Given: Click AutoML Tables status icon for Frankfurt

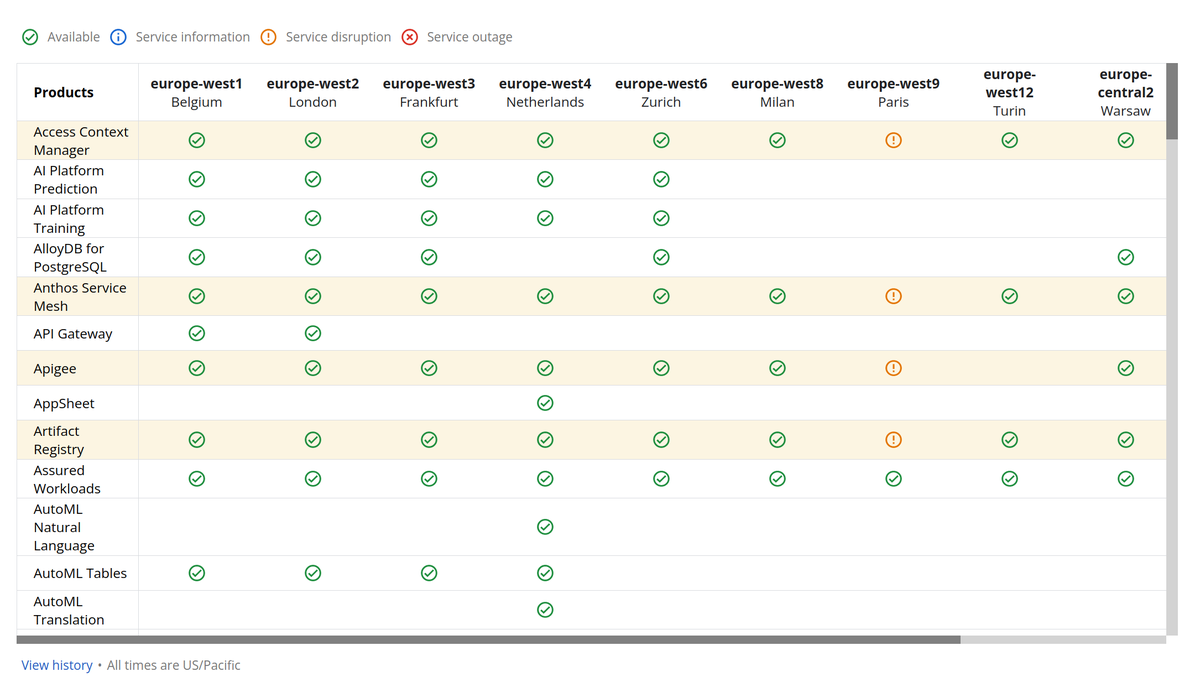Looking at the screenshot, I should click(x=429, y=573).
